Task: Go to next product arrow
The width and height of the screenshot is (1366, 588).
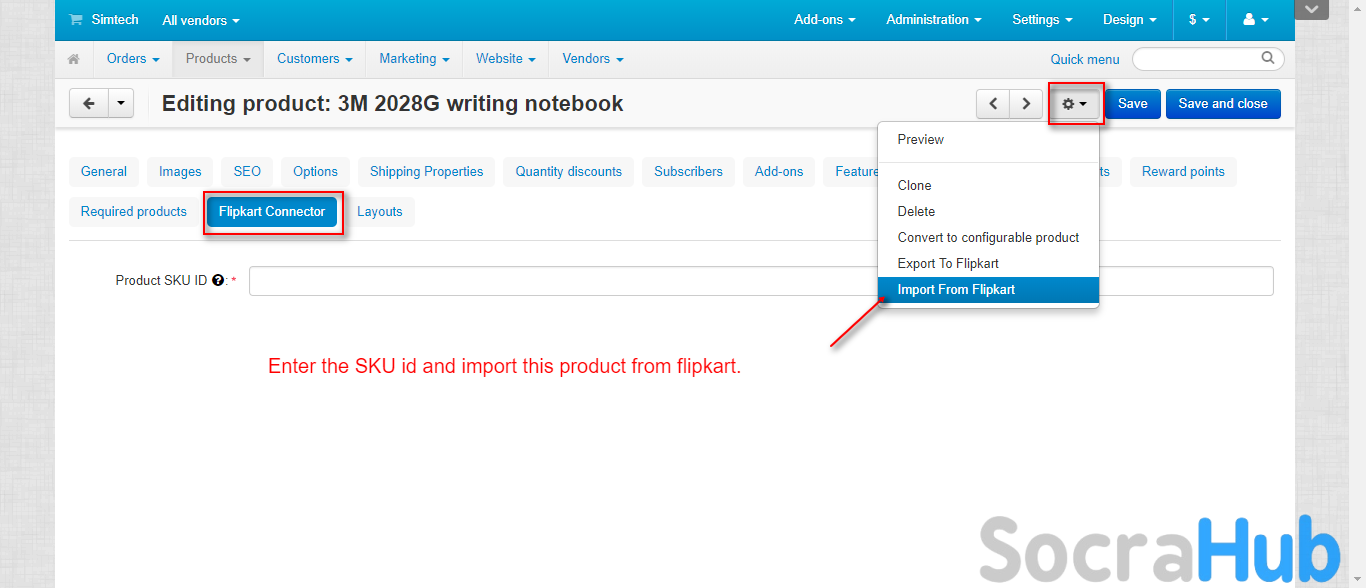Action: pyautogui.click(x=1025, y=104)
